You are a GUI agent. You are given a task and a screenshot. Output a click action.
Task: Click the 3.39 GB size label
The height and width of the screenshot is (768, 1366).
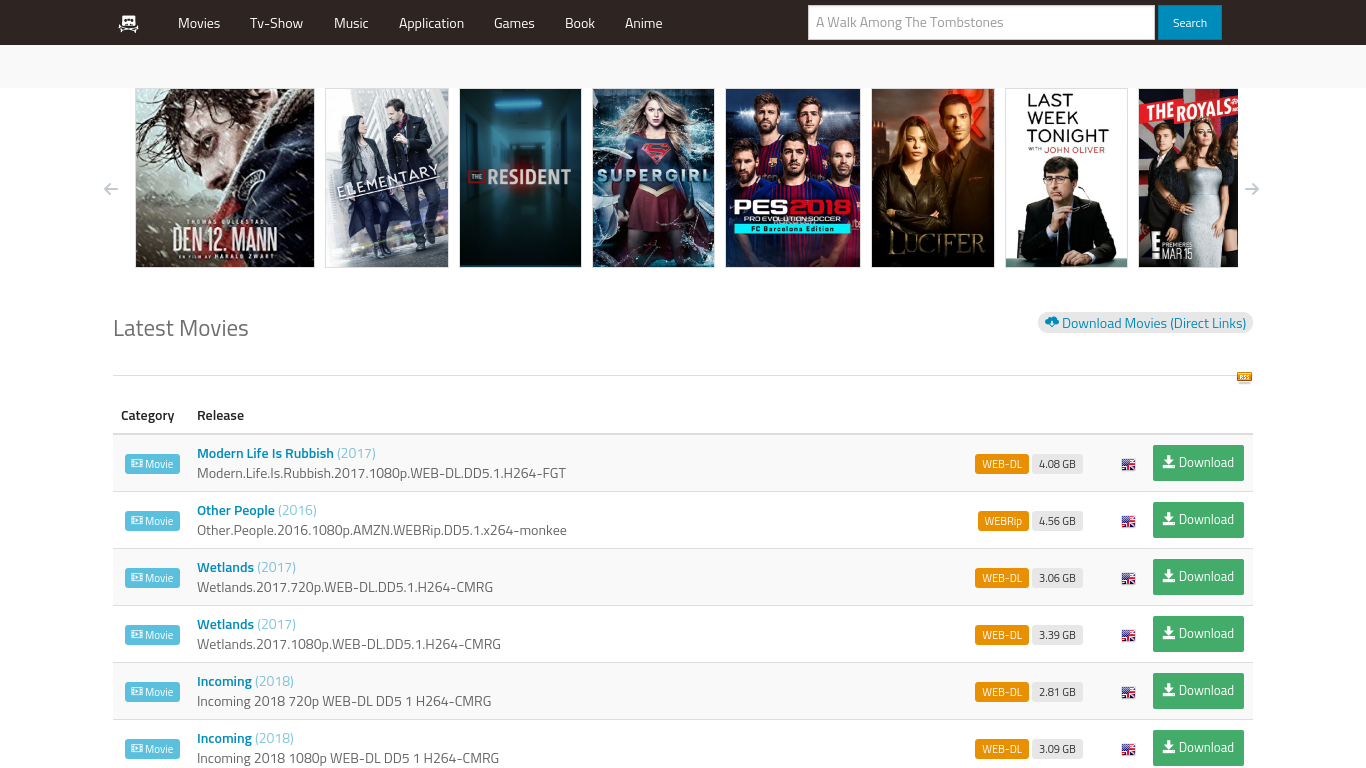tap(1057, 635)
